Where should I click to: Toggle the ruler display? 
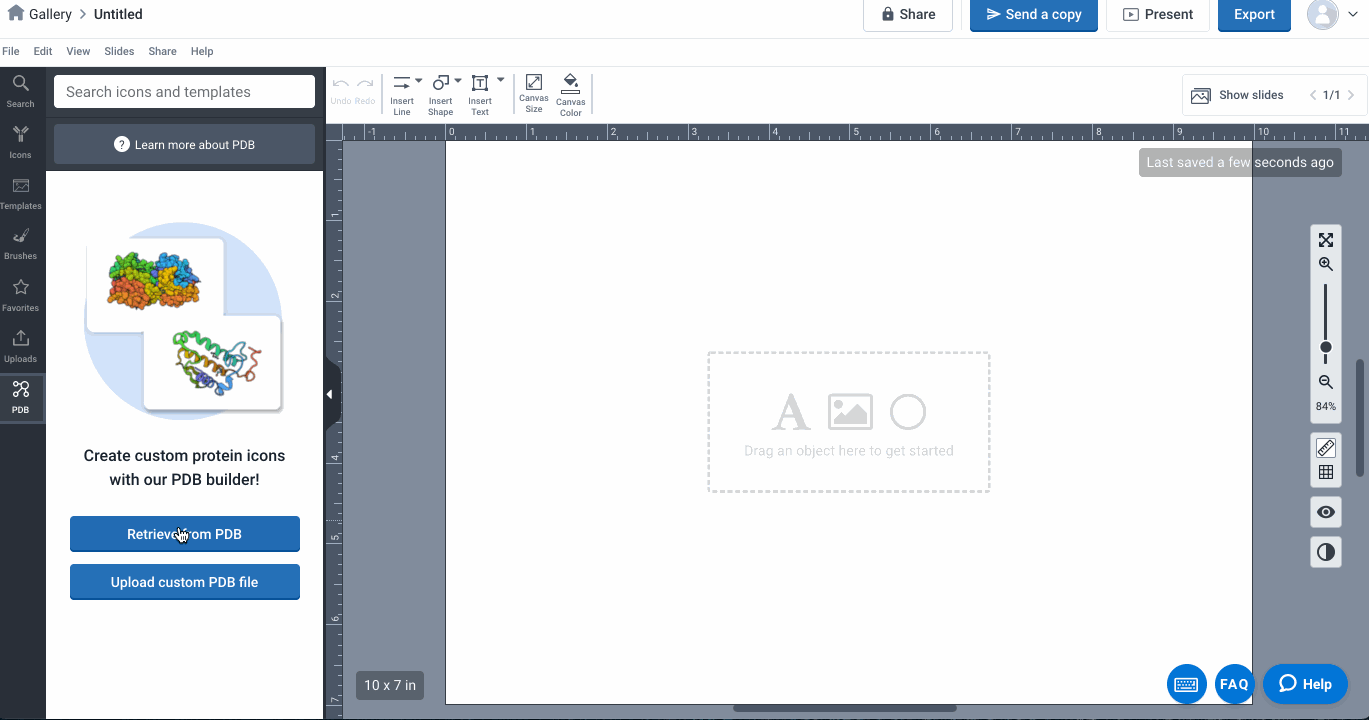coord(1326,447)
